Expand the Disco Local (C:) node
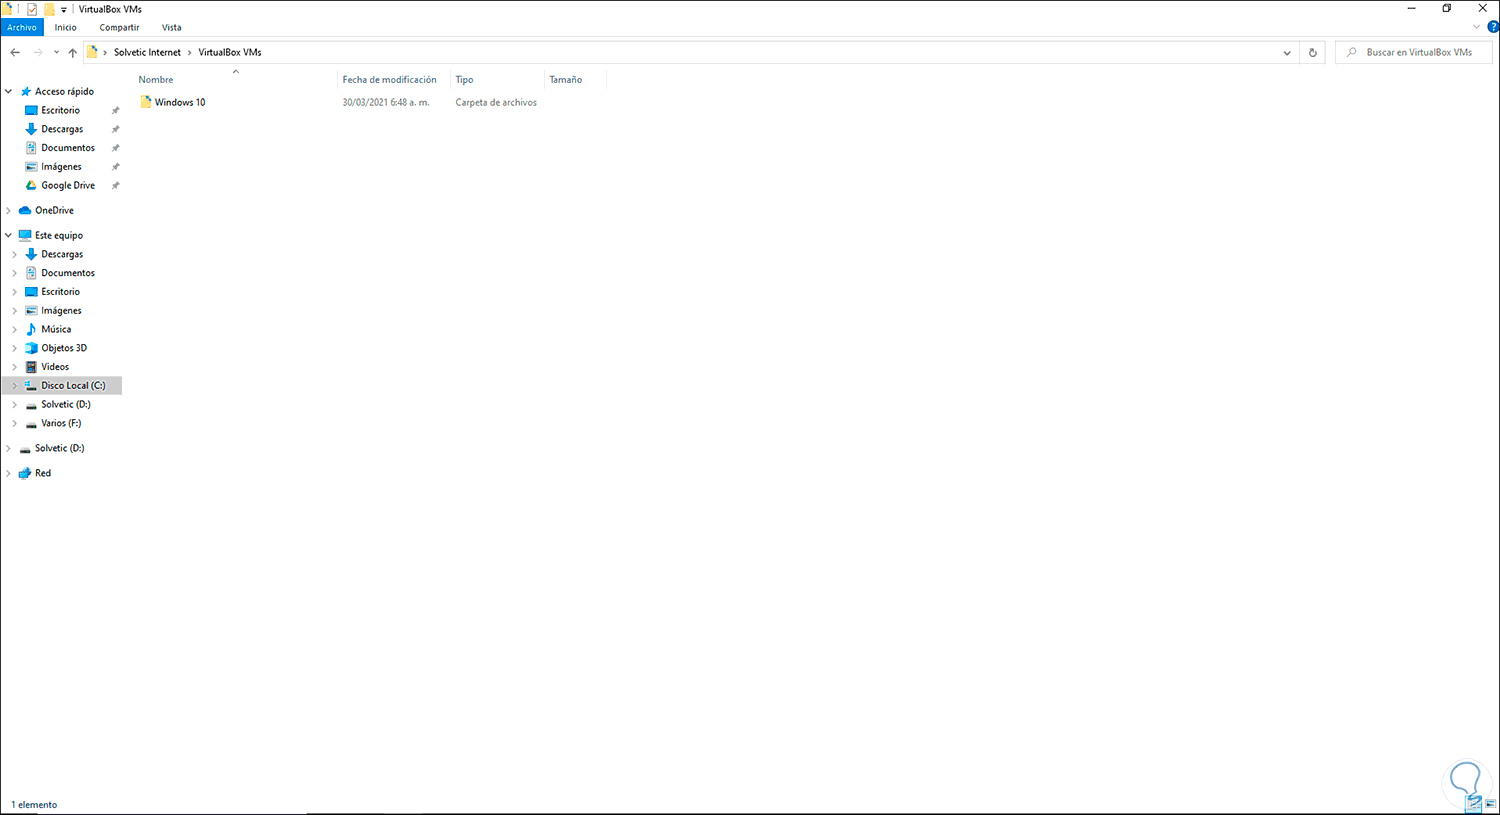This screenshot has width=1500, height=815. pos(15,385)
